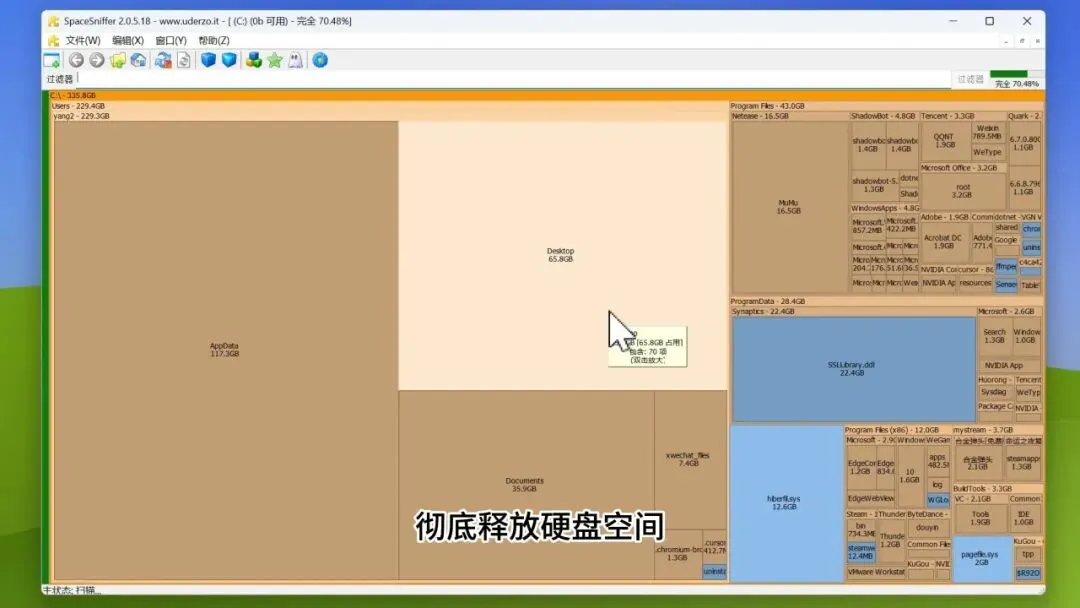Open the 文件(W) menu
The height and width of the screenshot is (608, 1080).
83,41
